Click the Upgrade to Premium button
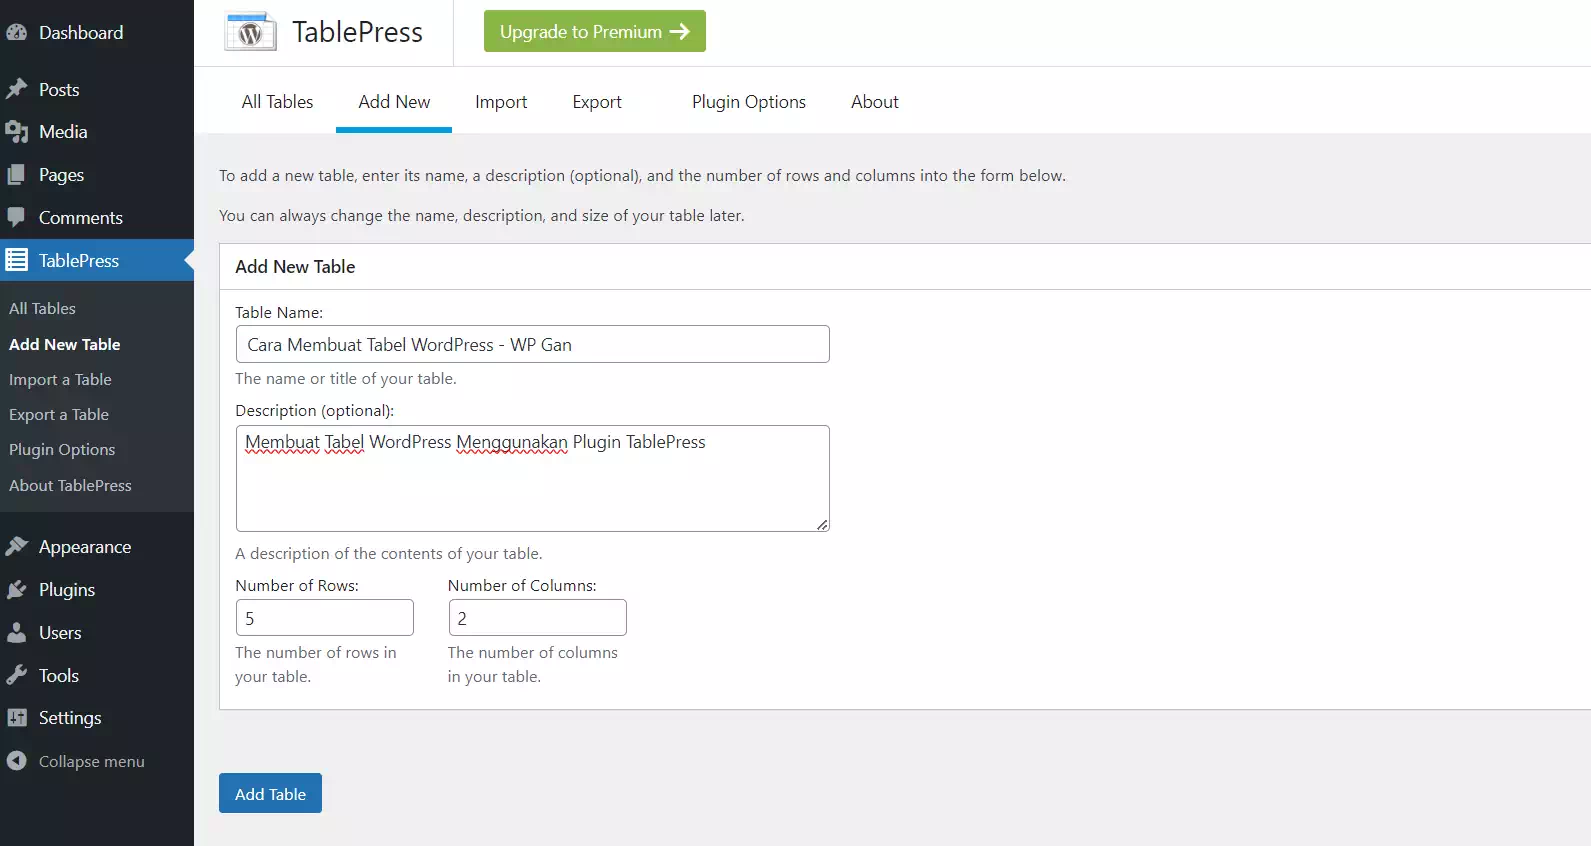The height and width of the screenshot is (846, 1591). point(595,31)
